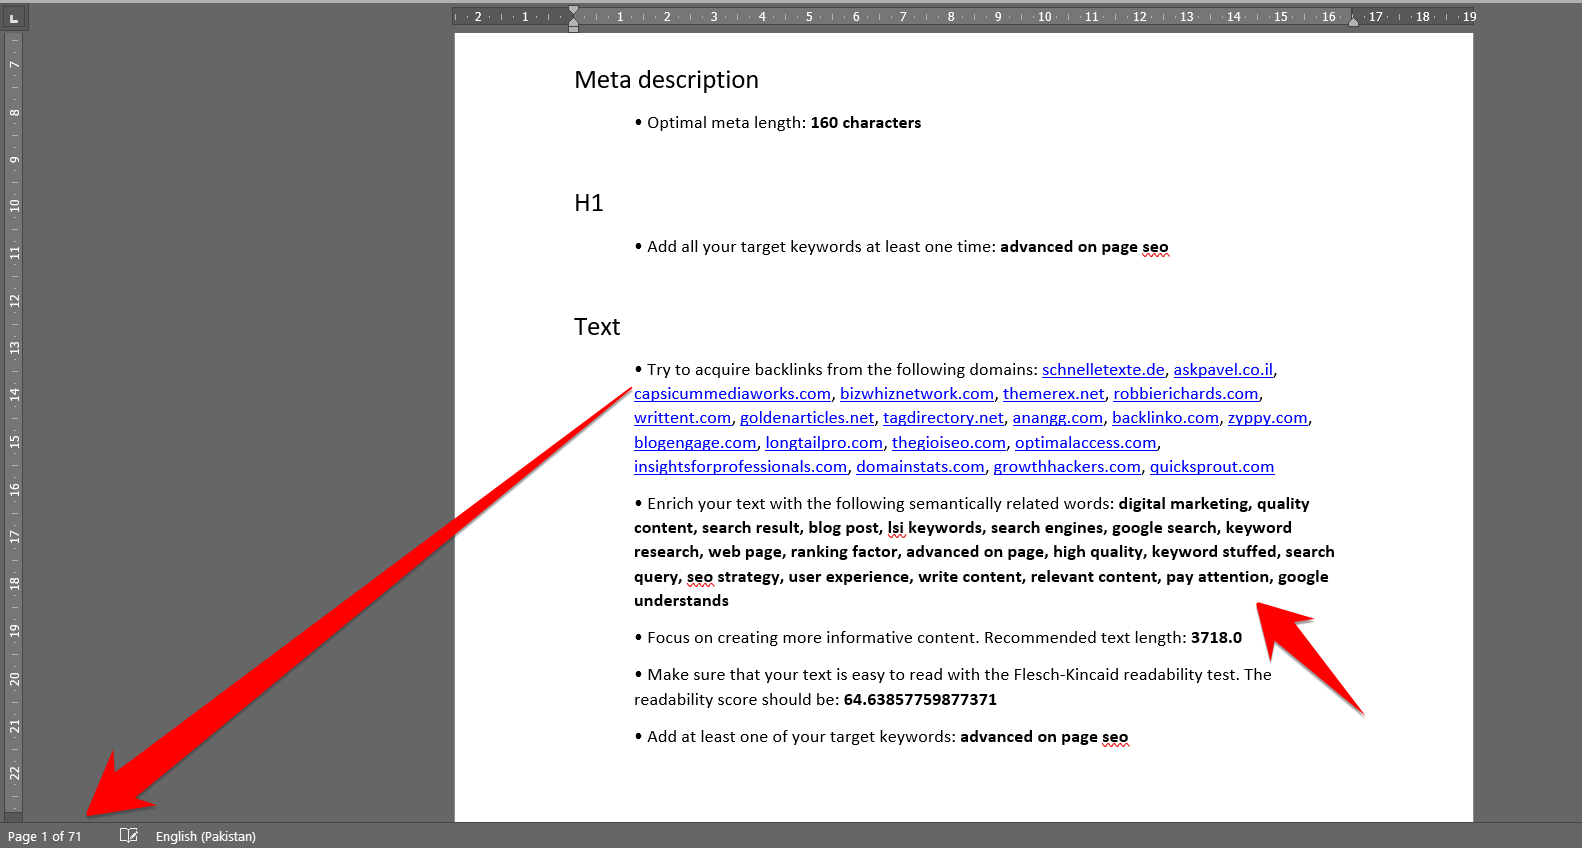Image resolution: width=1582 pixels, height=848 pixels.
Task: Open the schnelletexte.de hyperlink
Action: (1102, 370)
